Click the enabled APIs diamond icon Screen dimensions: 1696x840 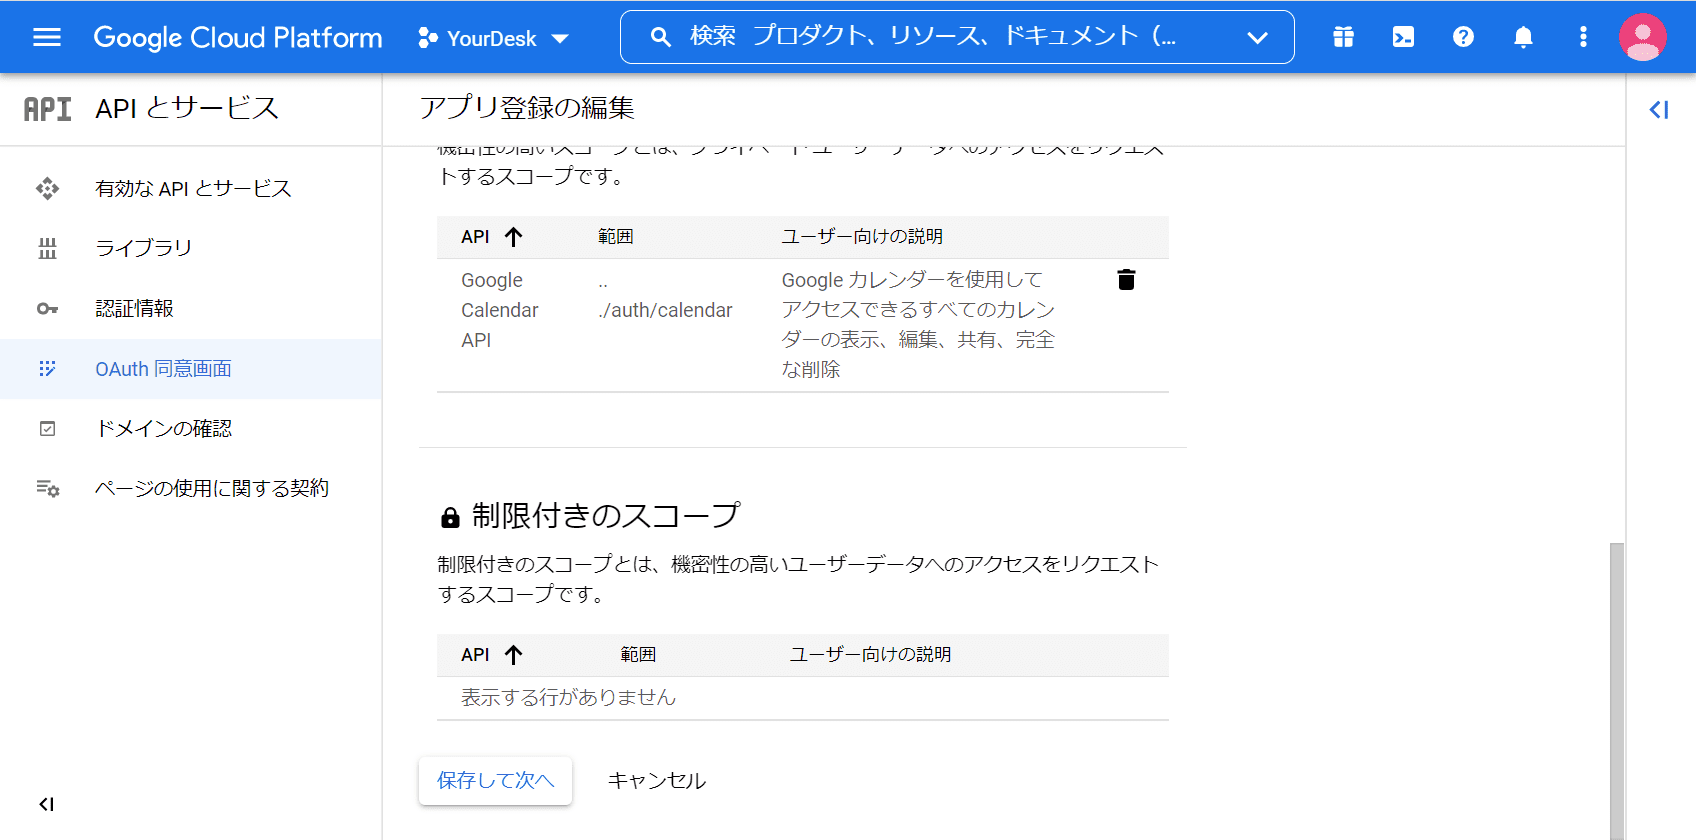click(x=47, y=188)
